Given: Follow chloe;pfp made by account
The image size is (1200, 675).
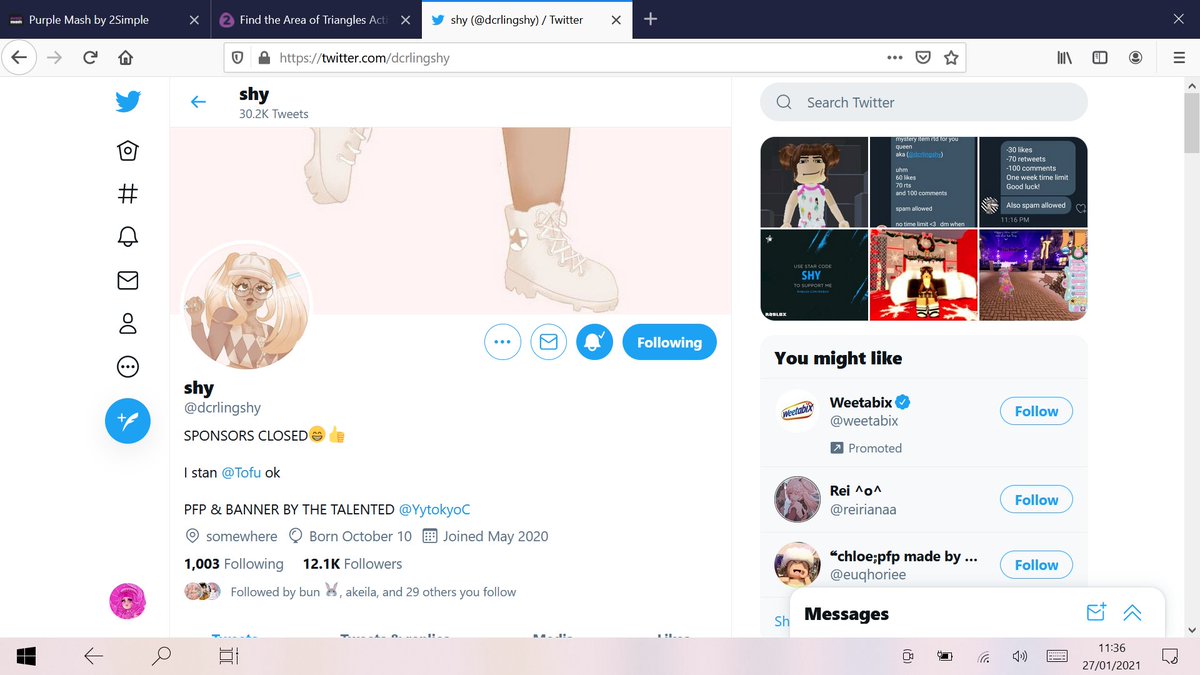Looking at the screenshot, I should (x=1036, y=565).
